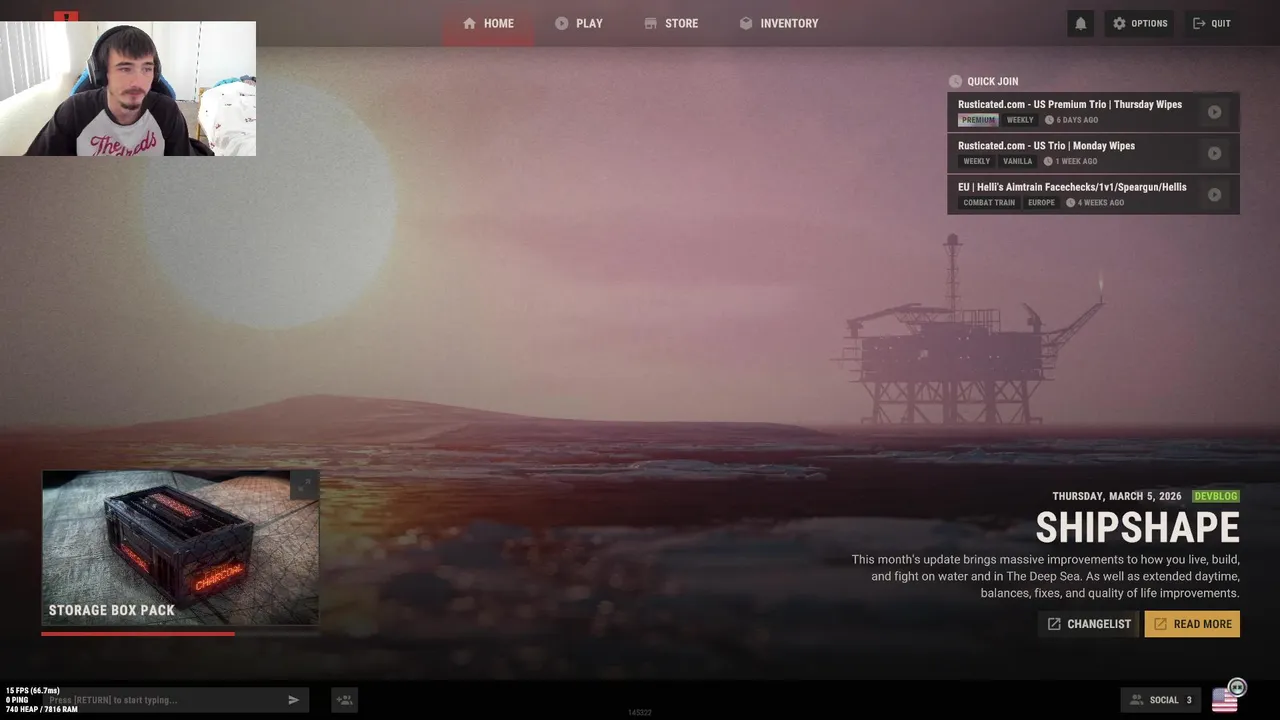The height and width of the screenshot is (720, 1280).
Task: Join Rusticated US Trio Monday Wipes play icon
Action: 1214,153
